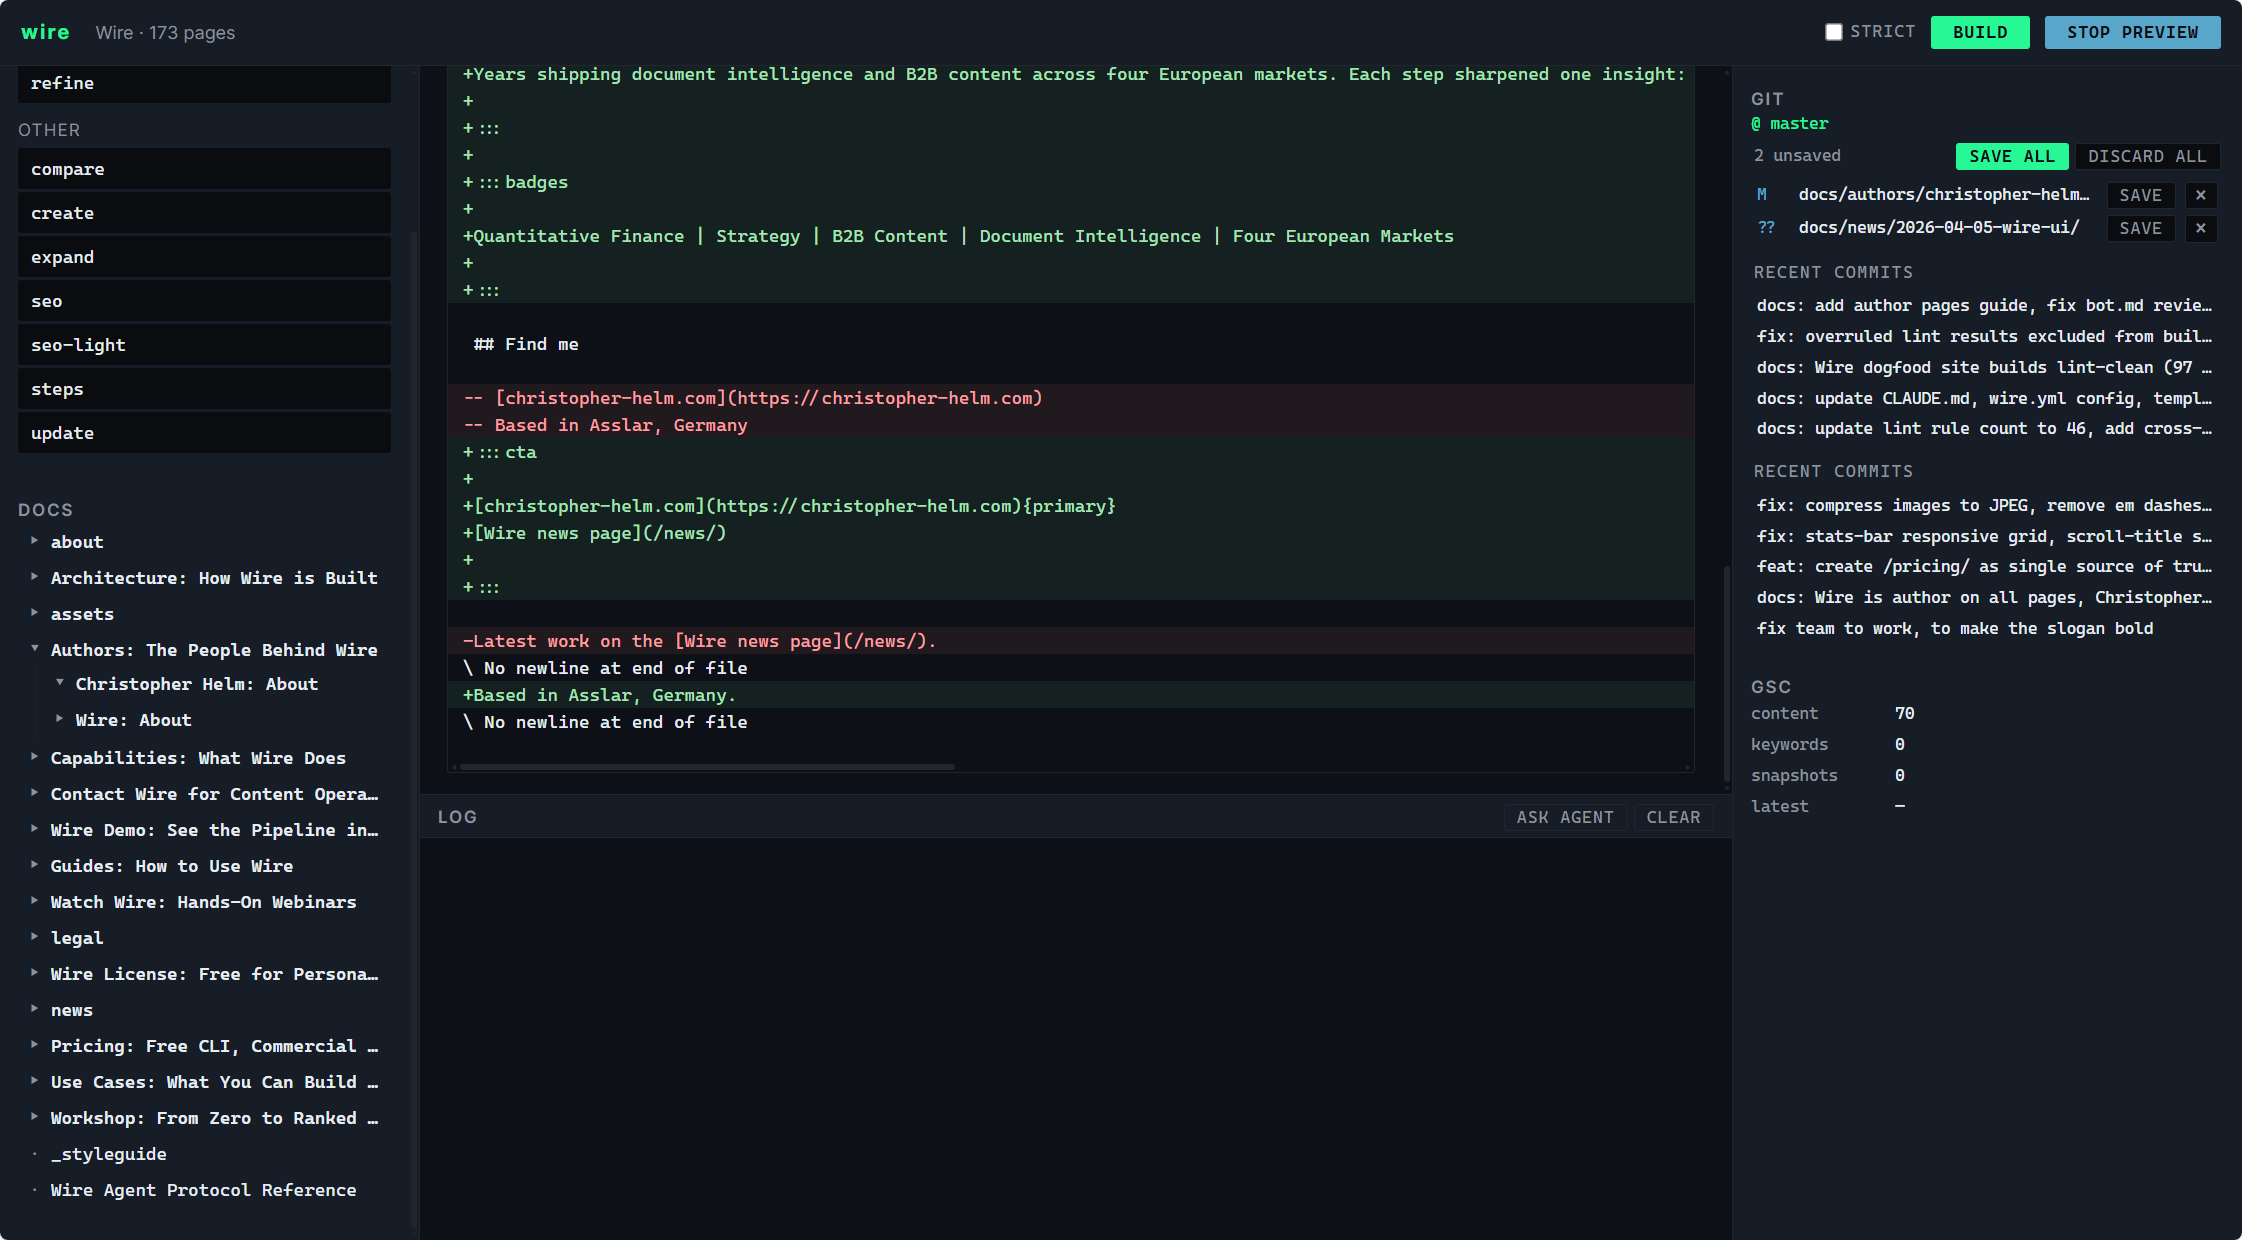Discard the christopher-helm change with its x button
The image size is (2242, 1240).
2201,195
